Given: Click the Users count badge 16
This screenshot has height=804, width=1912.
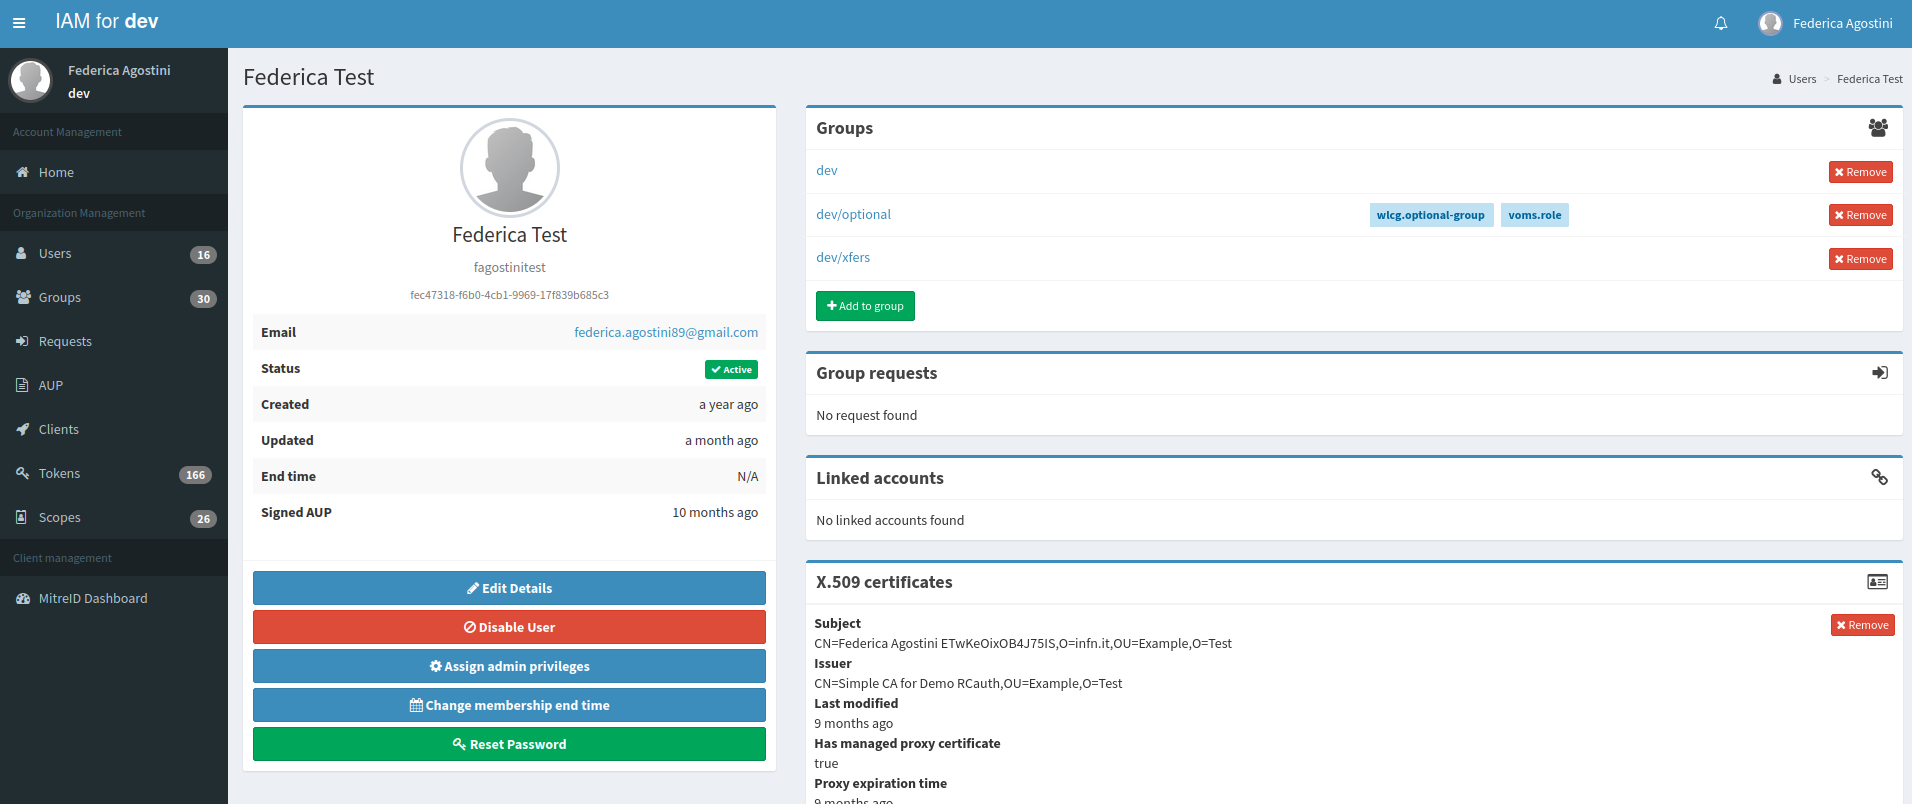Looking at the screenshot, I should (203, 255).
